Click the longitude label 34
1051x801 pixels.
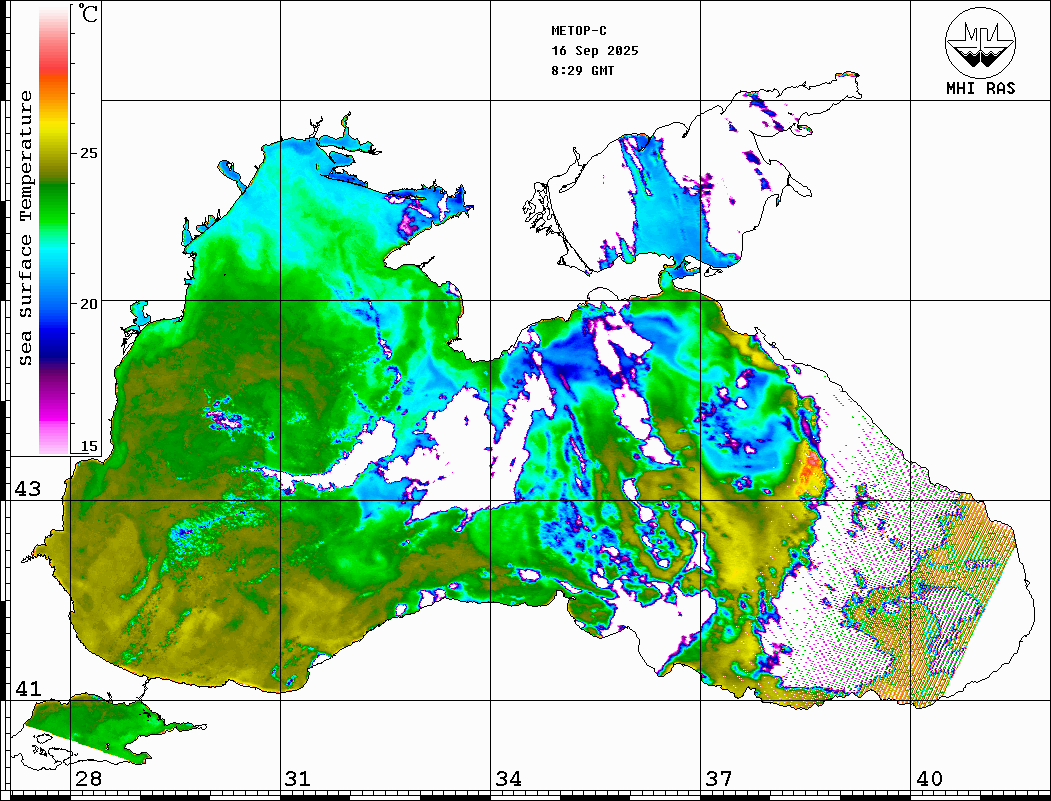point(508,779)
